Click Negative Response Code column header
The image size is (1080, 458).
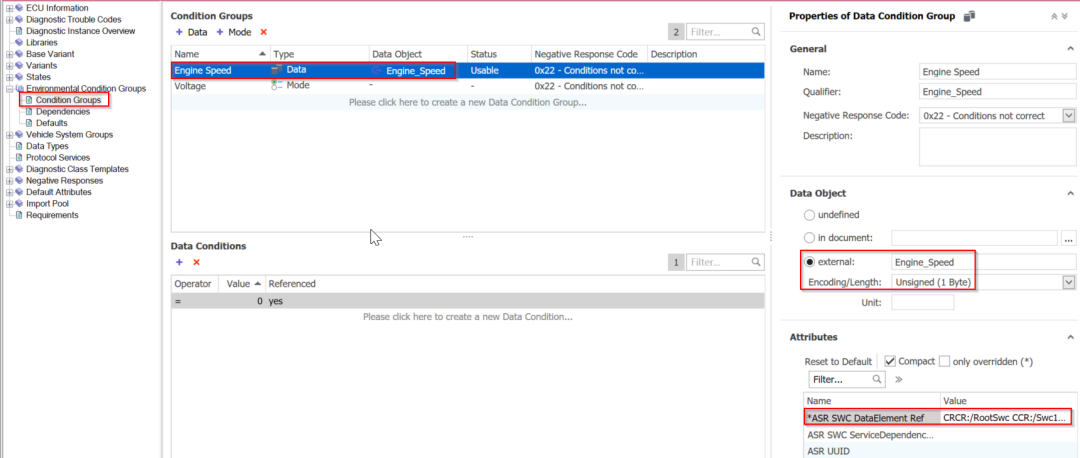pyautogui.click(x=589, y=54)
